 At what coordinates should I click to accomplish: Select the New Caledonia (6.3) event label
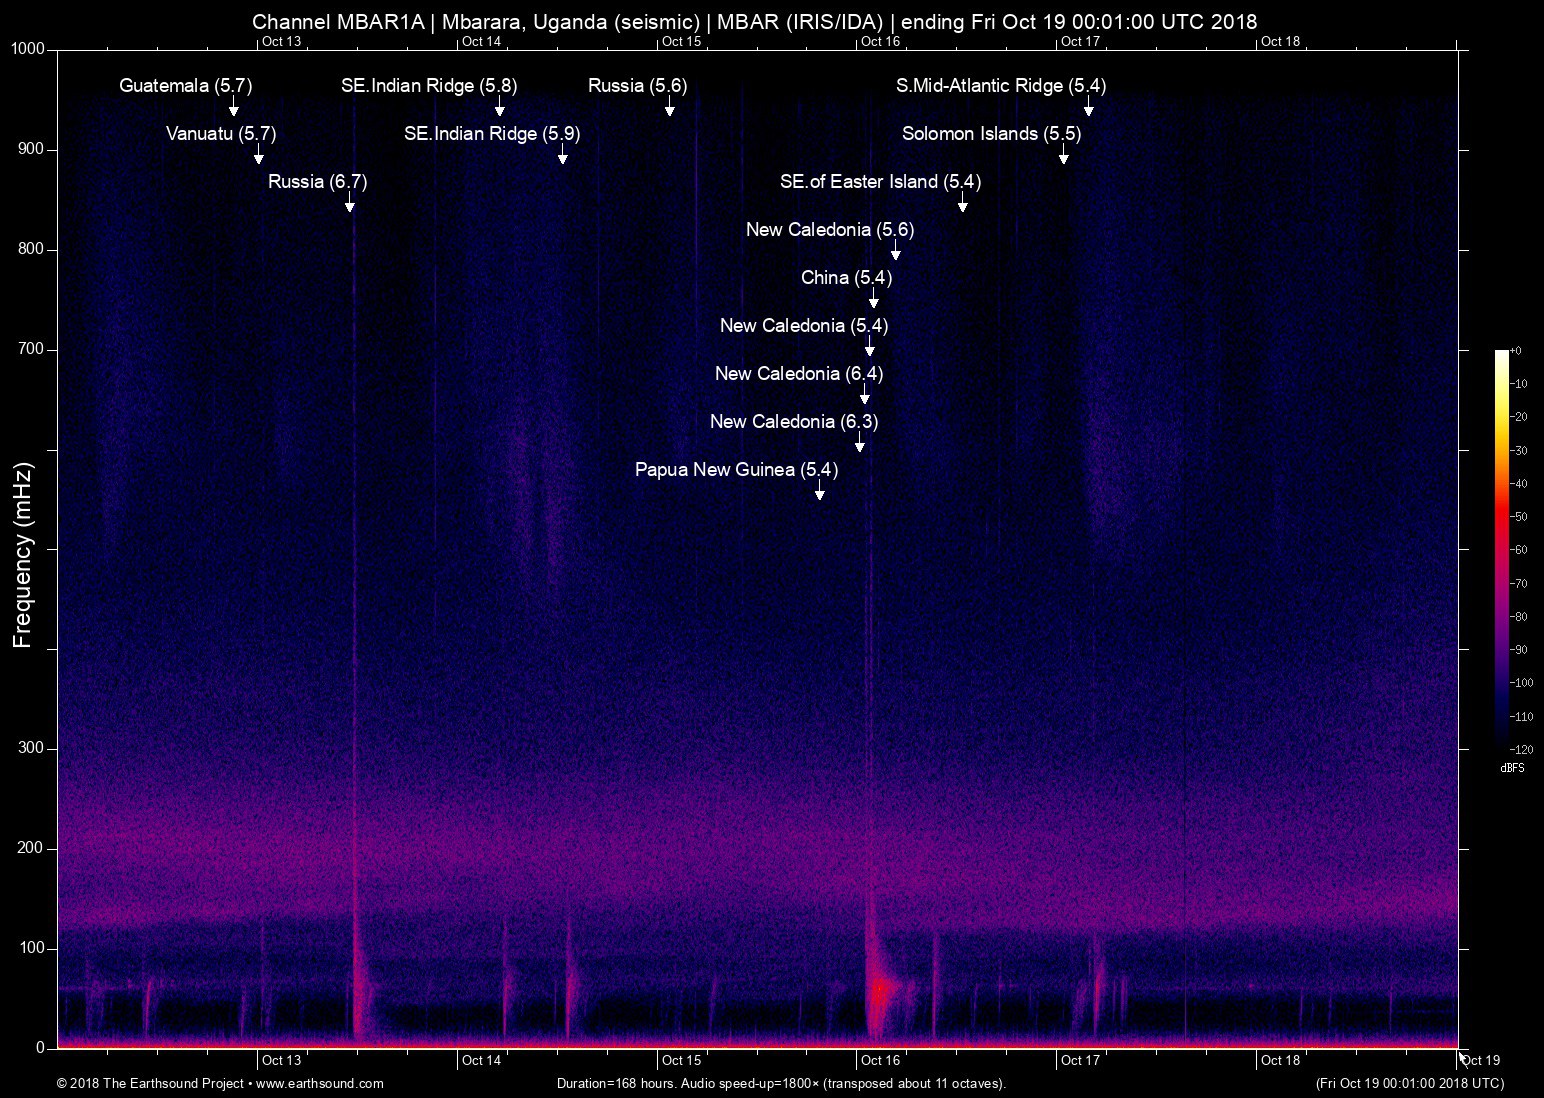(793, 421)
